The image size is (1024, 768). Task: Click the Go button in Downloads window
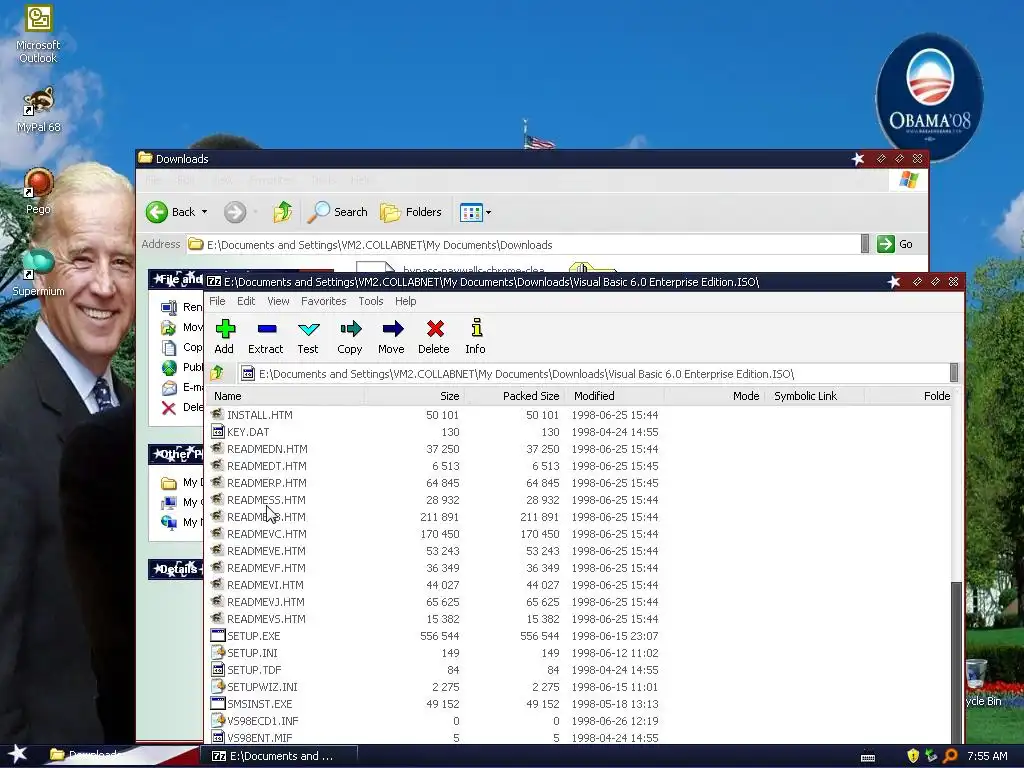[894, 244]
